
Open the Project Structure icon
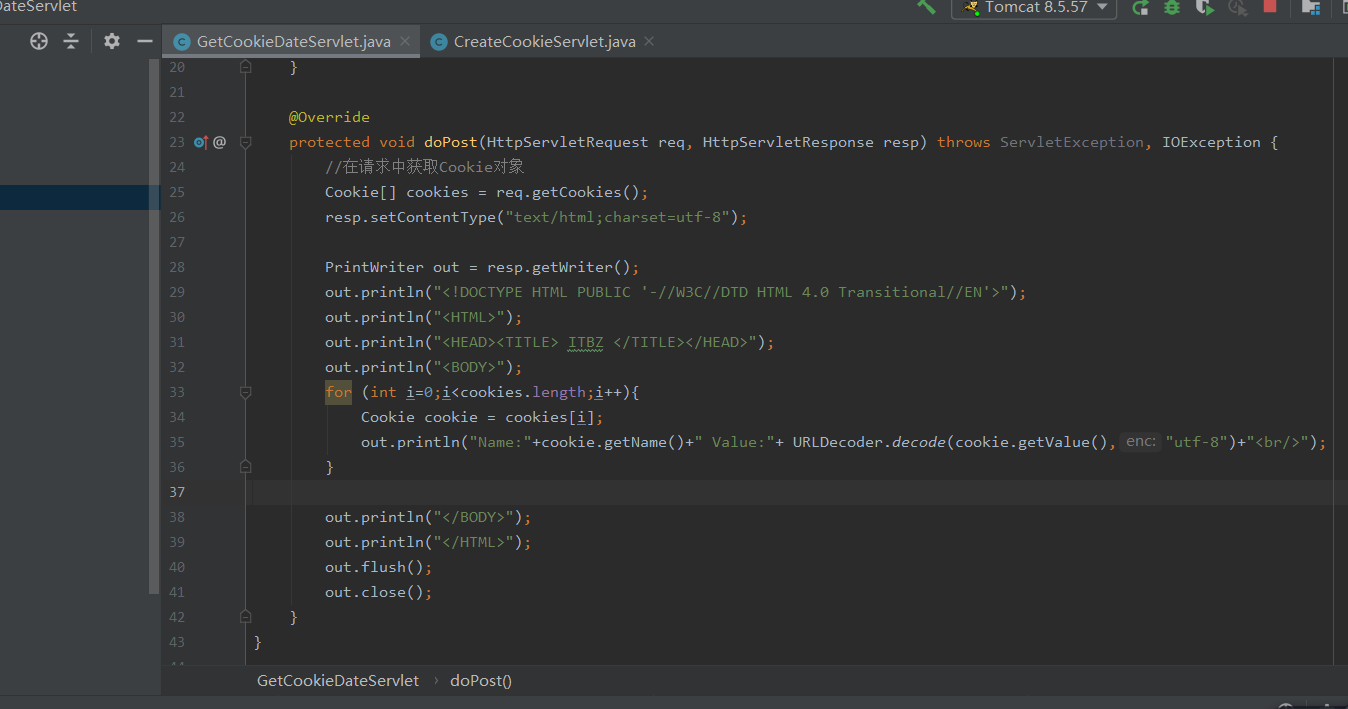tap(1311, 8)
